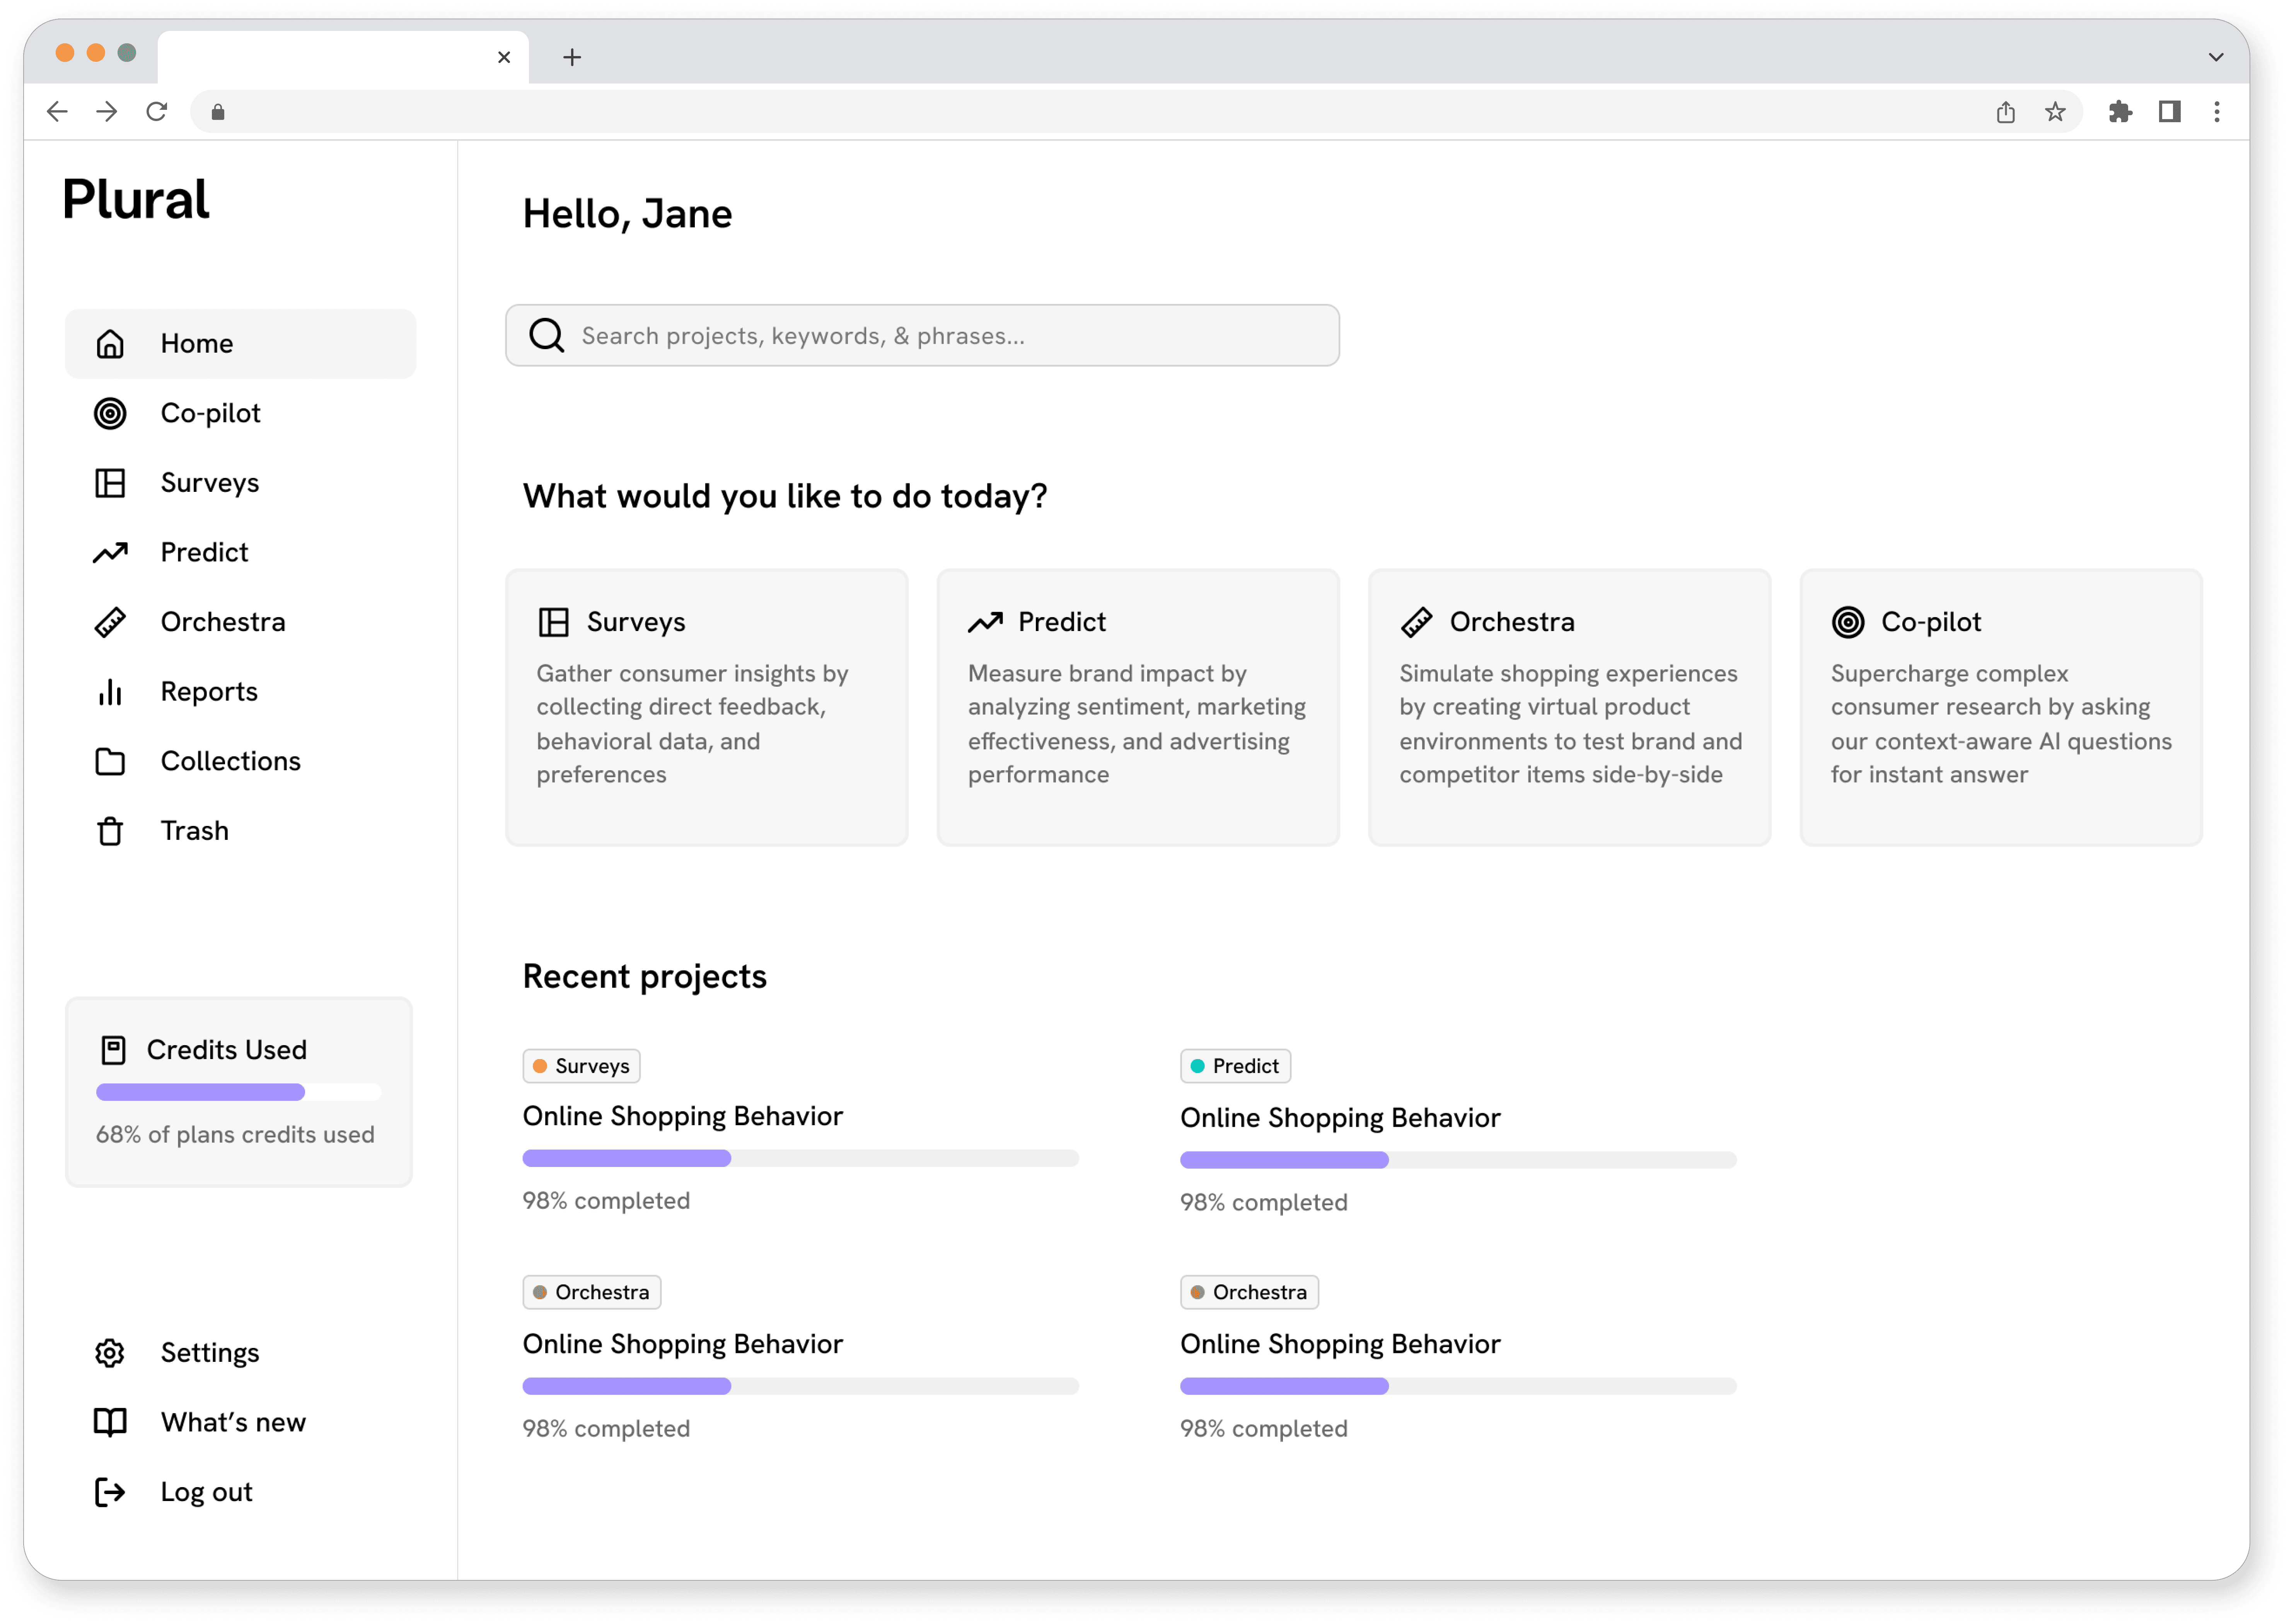The image size is (2289, 1624).
Task: Click the Co-pilot target icon in sidebar
Action: 110,413
